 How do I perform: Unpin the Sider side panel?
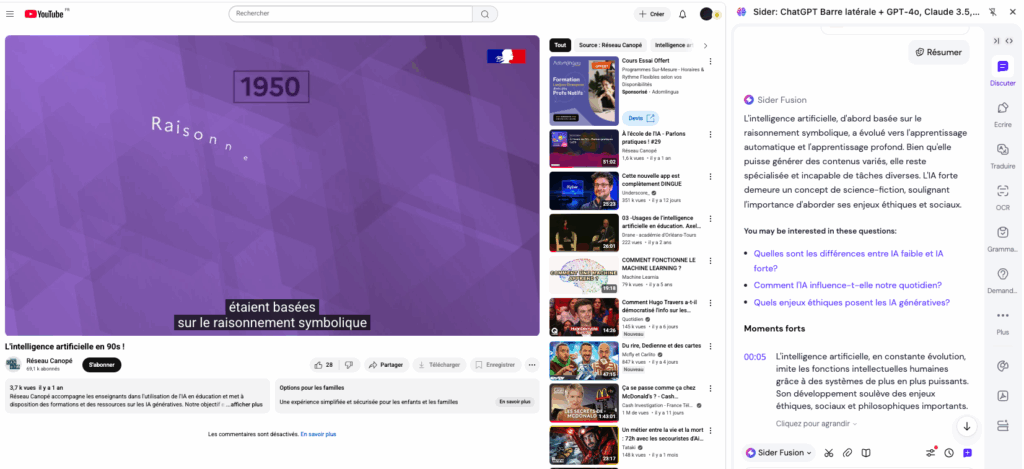(992, 11)
